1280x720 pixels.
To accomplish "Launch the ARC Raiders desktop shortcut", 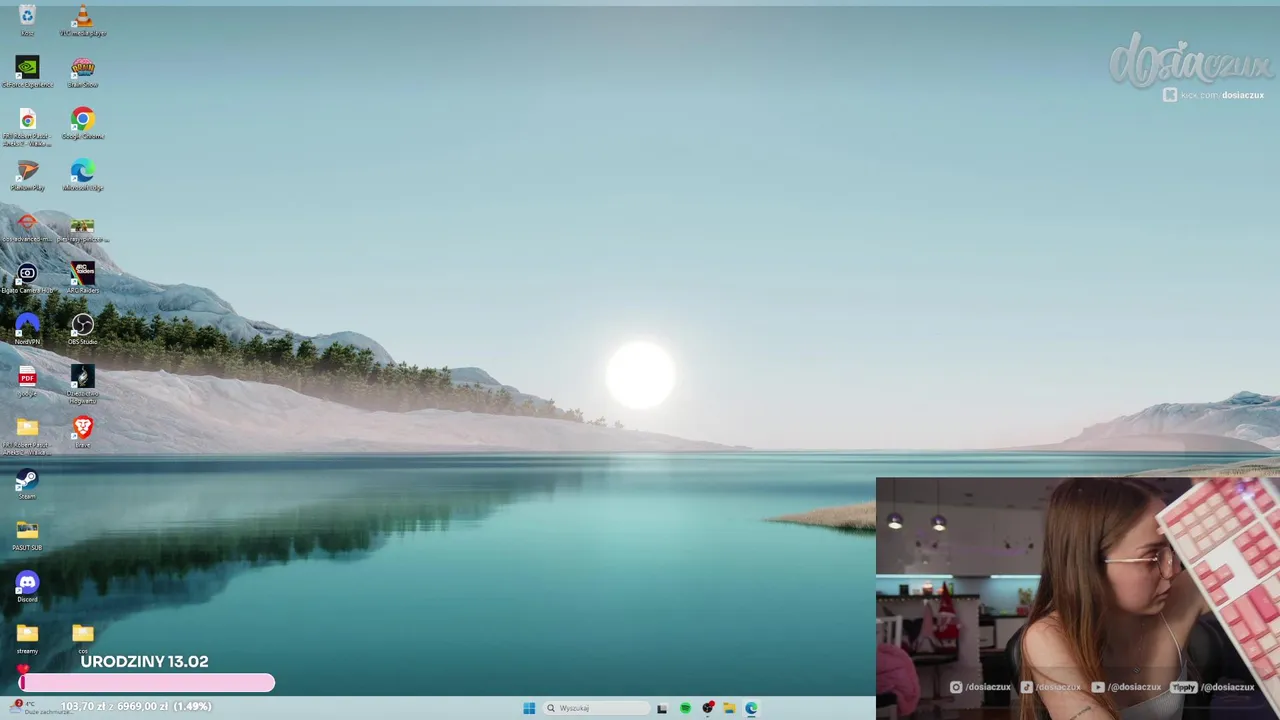I will 83,277.
